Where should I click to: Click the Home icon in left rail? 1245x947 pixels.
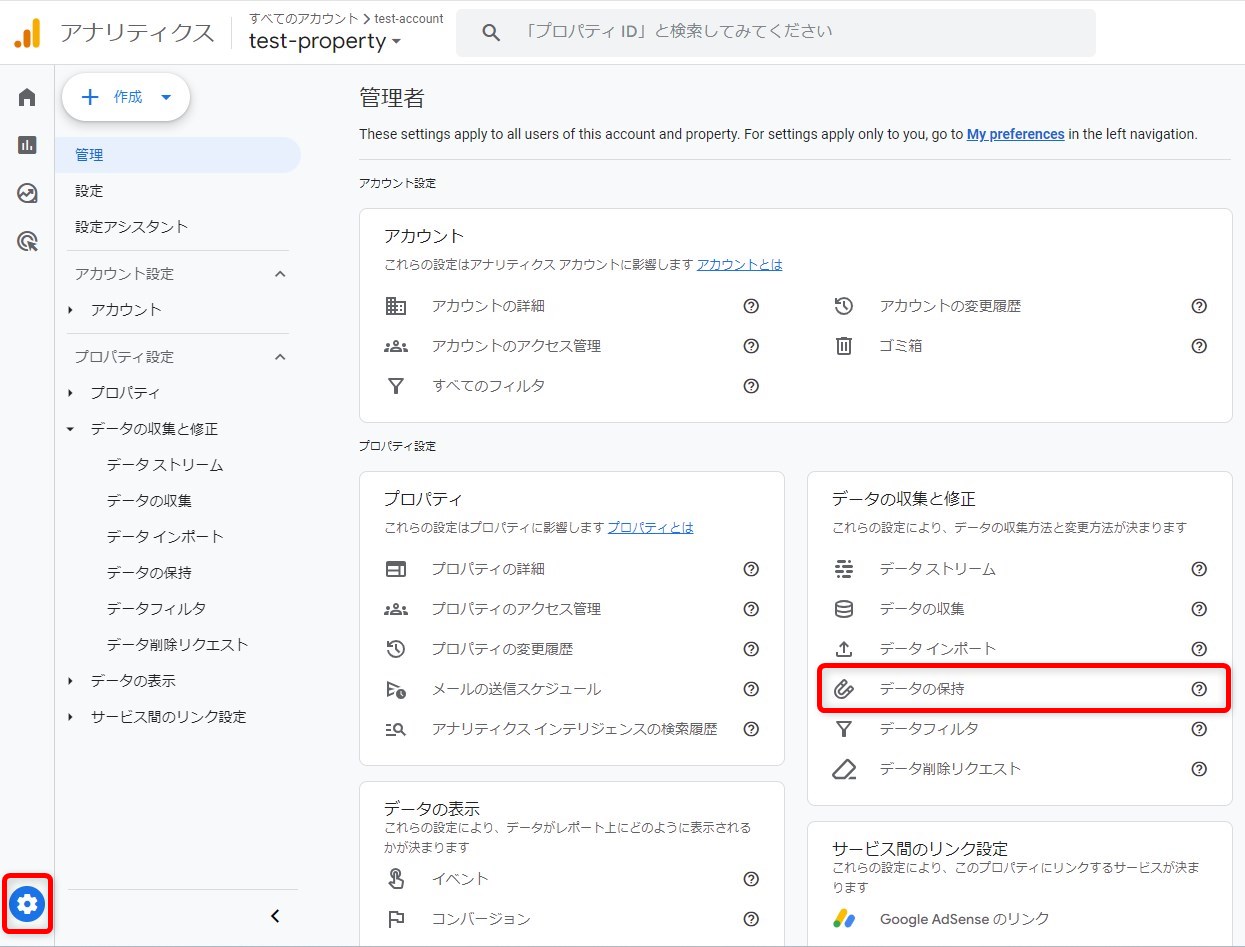click(x=27, y=97)
